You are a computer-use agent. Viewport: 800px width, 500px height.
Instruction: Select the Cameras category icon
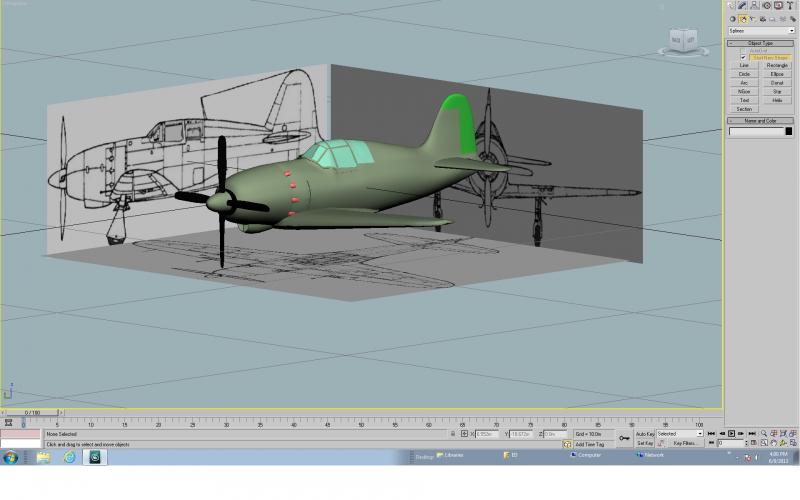(762, 19)
